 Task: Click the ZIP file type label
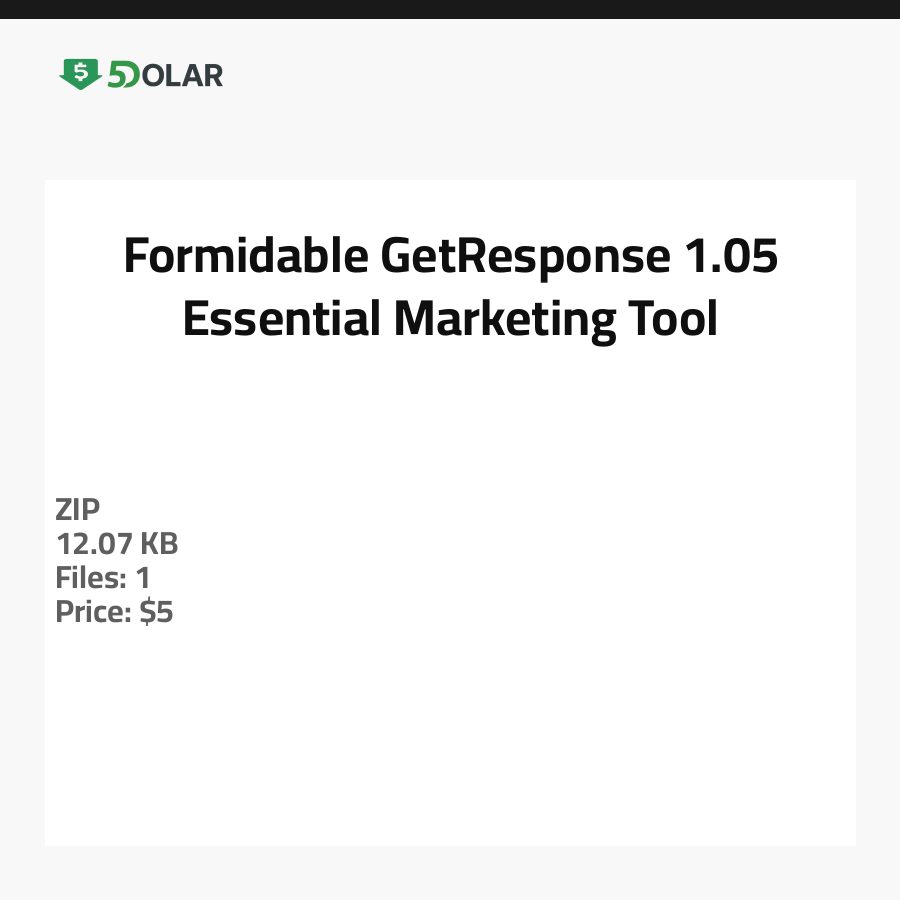pyautogui.click(x=78, y=510)
